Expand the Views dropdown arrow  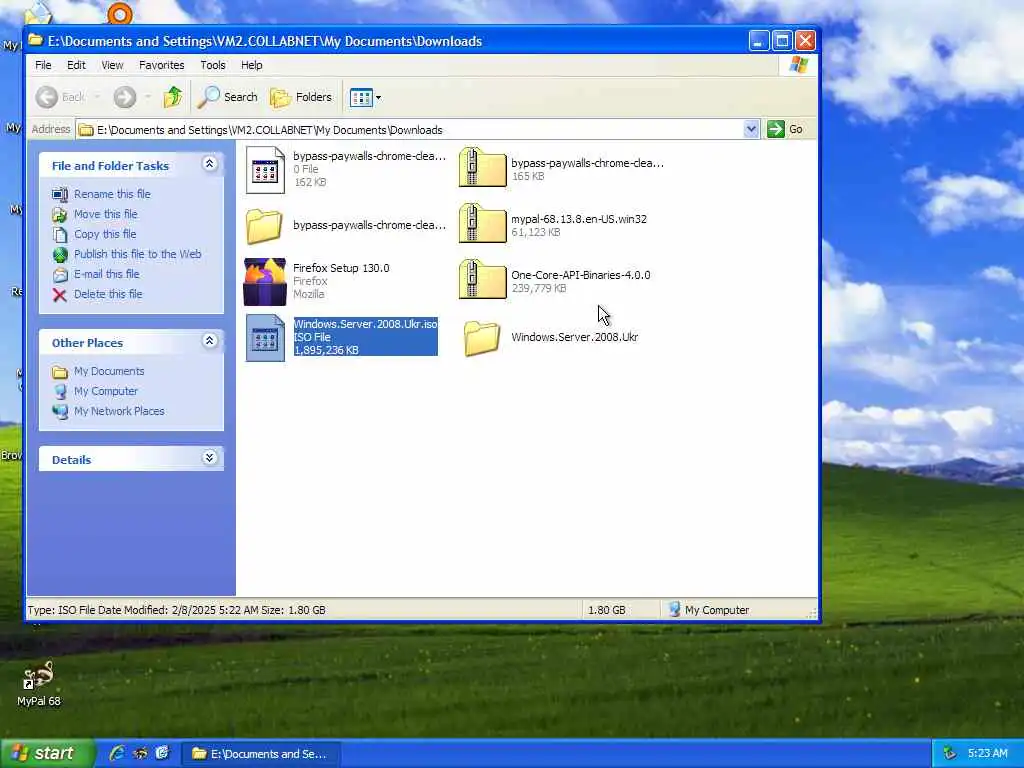pyautogui.click(x=378, y=98)
